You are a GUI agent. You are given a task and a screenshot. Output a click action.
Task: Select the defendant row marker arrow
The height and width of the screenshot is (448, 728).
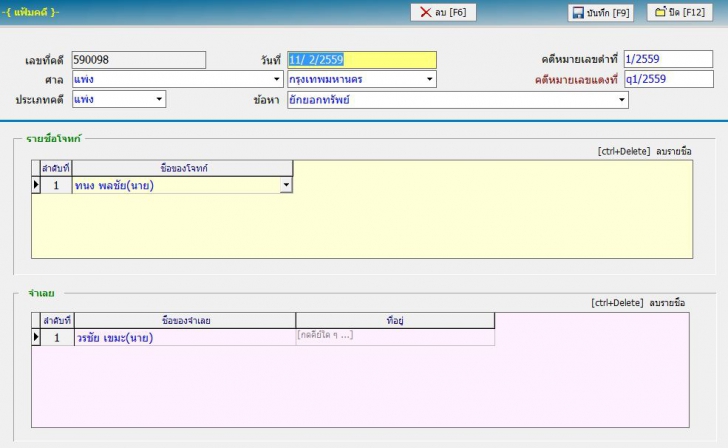click(x=36, y=337)
